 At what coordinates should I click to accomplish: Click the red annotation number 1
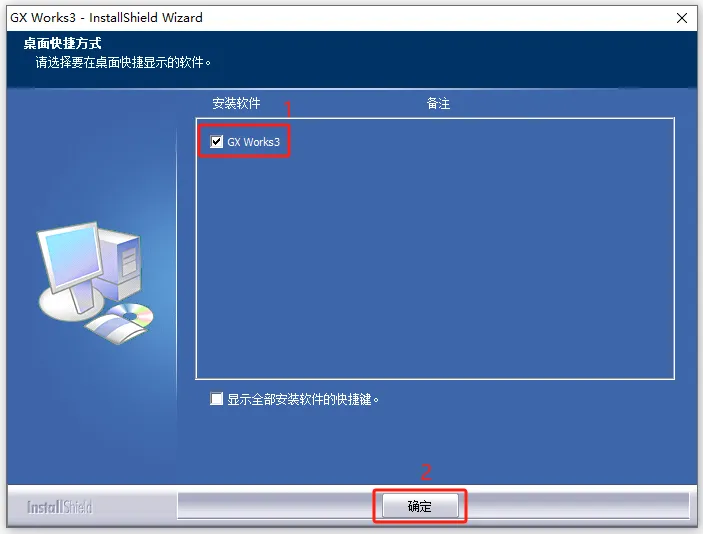(x=287, y=109)
